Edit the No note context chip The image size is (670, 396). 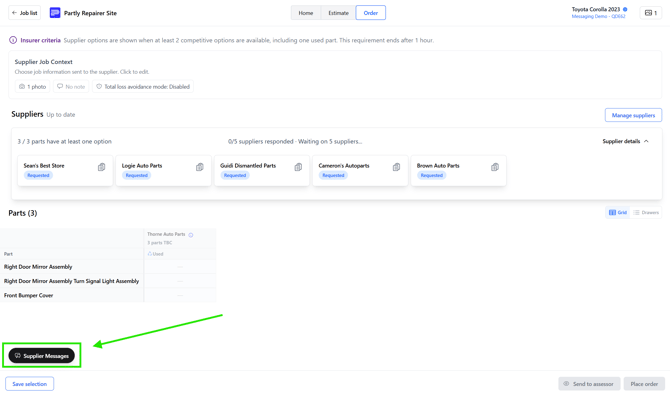[x=71, y=86]
